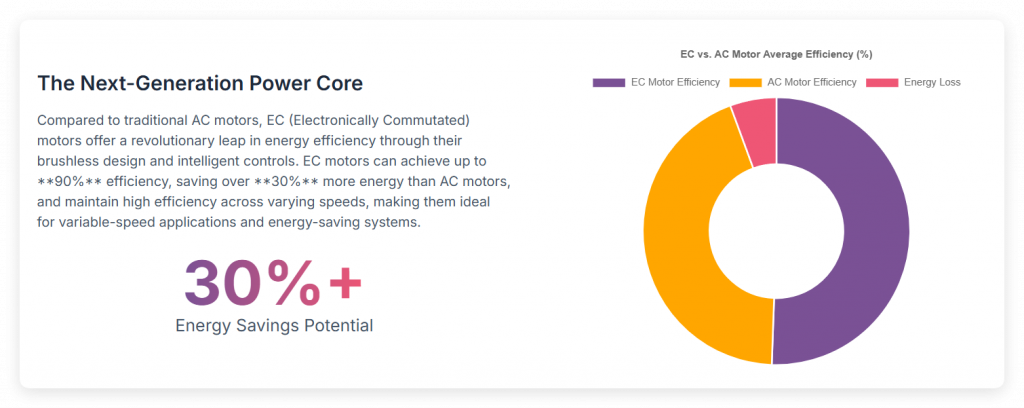
Task: Click the pink Energy Loss legend swatch
Action: [882, 82]
